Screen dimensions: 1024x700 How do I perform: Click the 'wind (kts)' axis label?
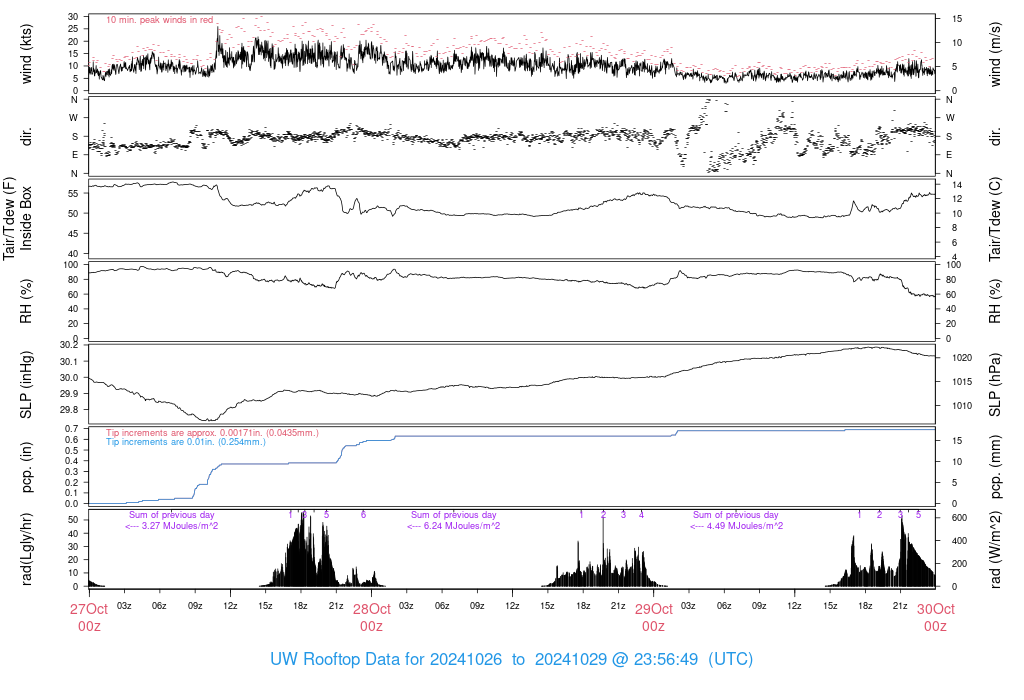[x=27, y=54]
